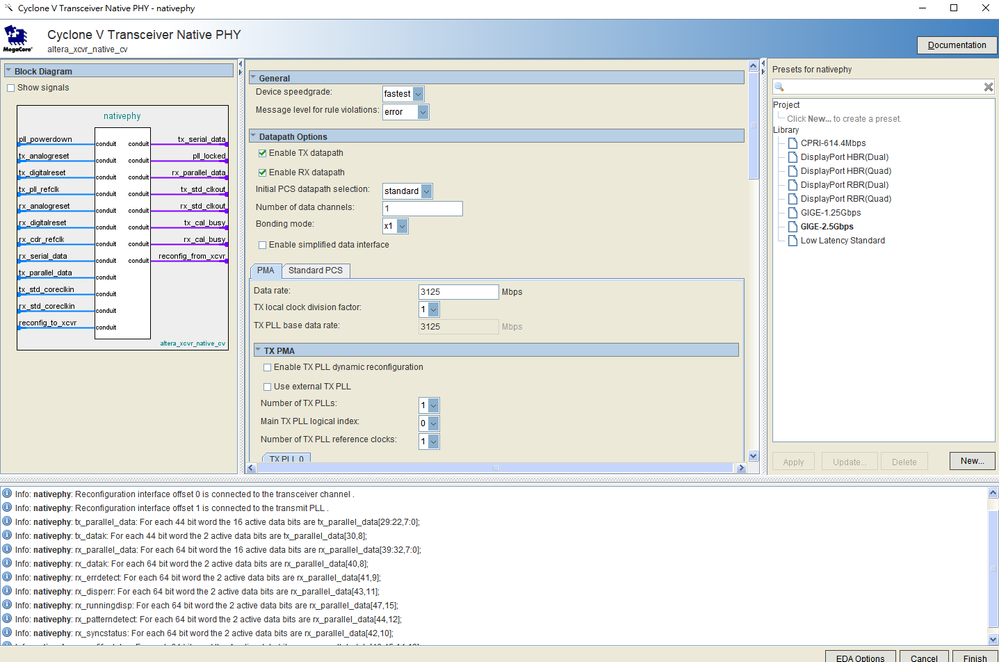Check Enable simplified data interface
Screen dimensions: 999x662
pyautogui.click(x=263, y=245)
